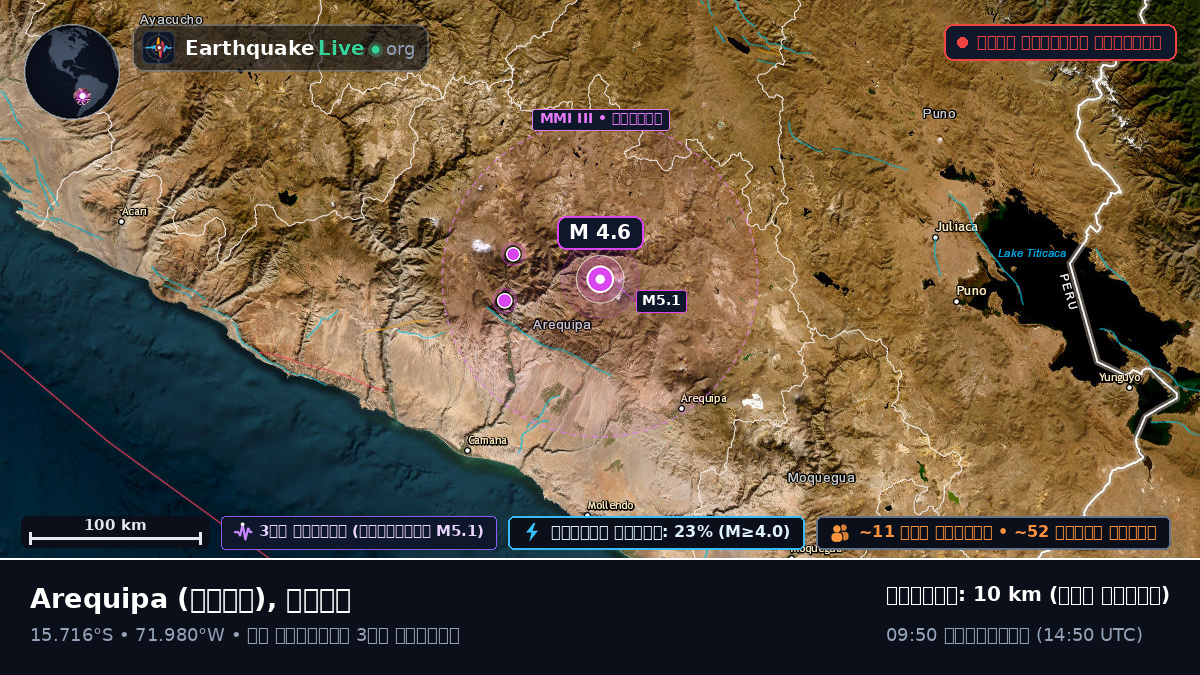Click the lower purple aftershock dot near Arequipa
This screenshot has height=675, width=1200.
click(505, 300)
